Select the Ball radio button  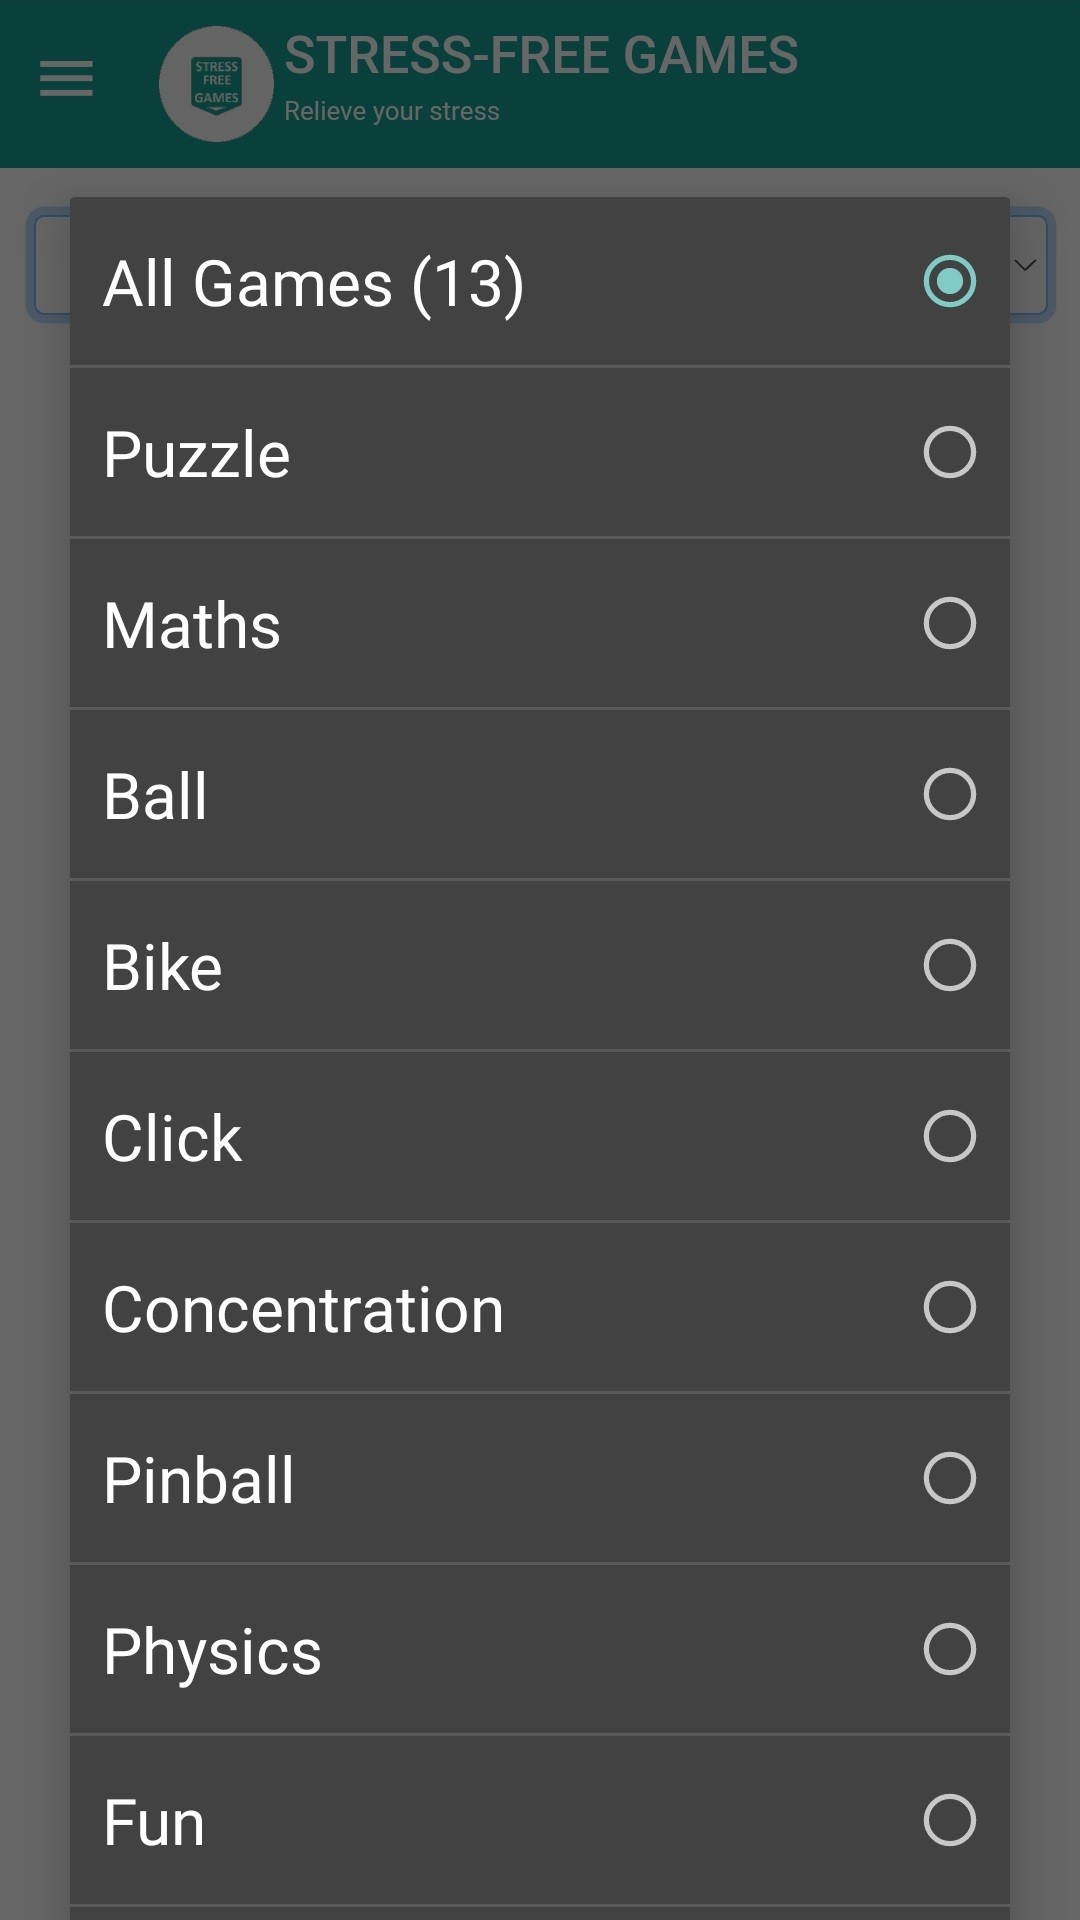coord(949,794)
